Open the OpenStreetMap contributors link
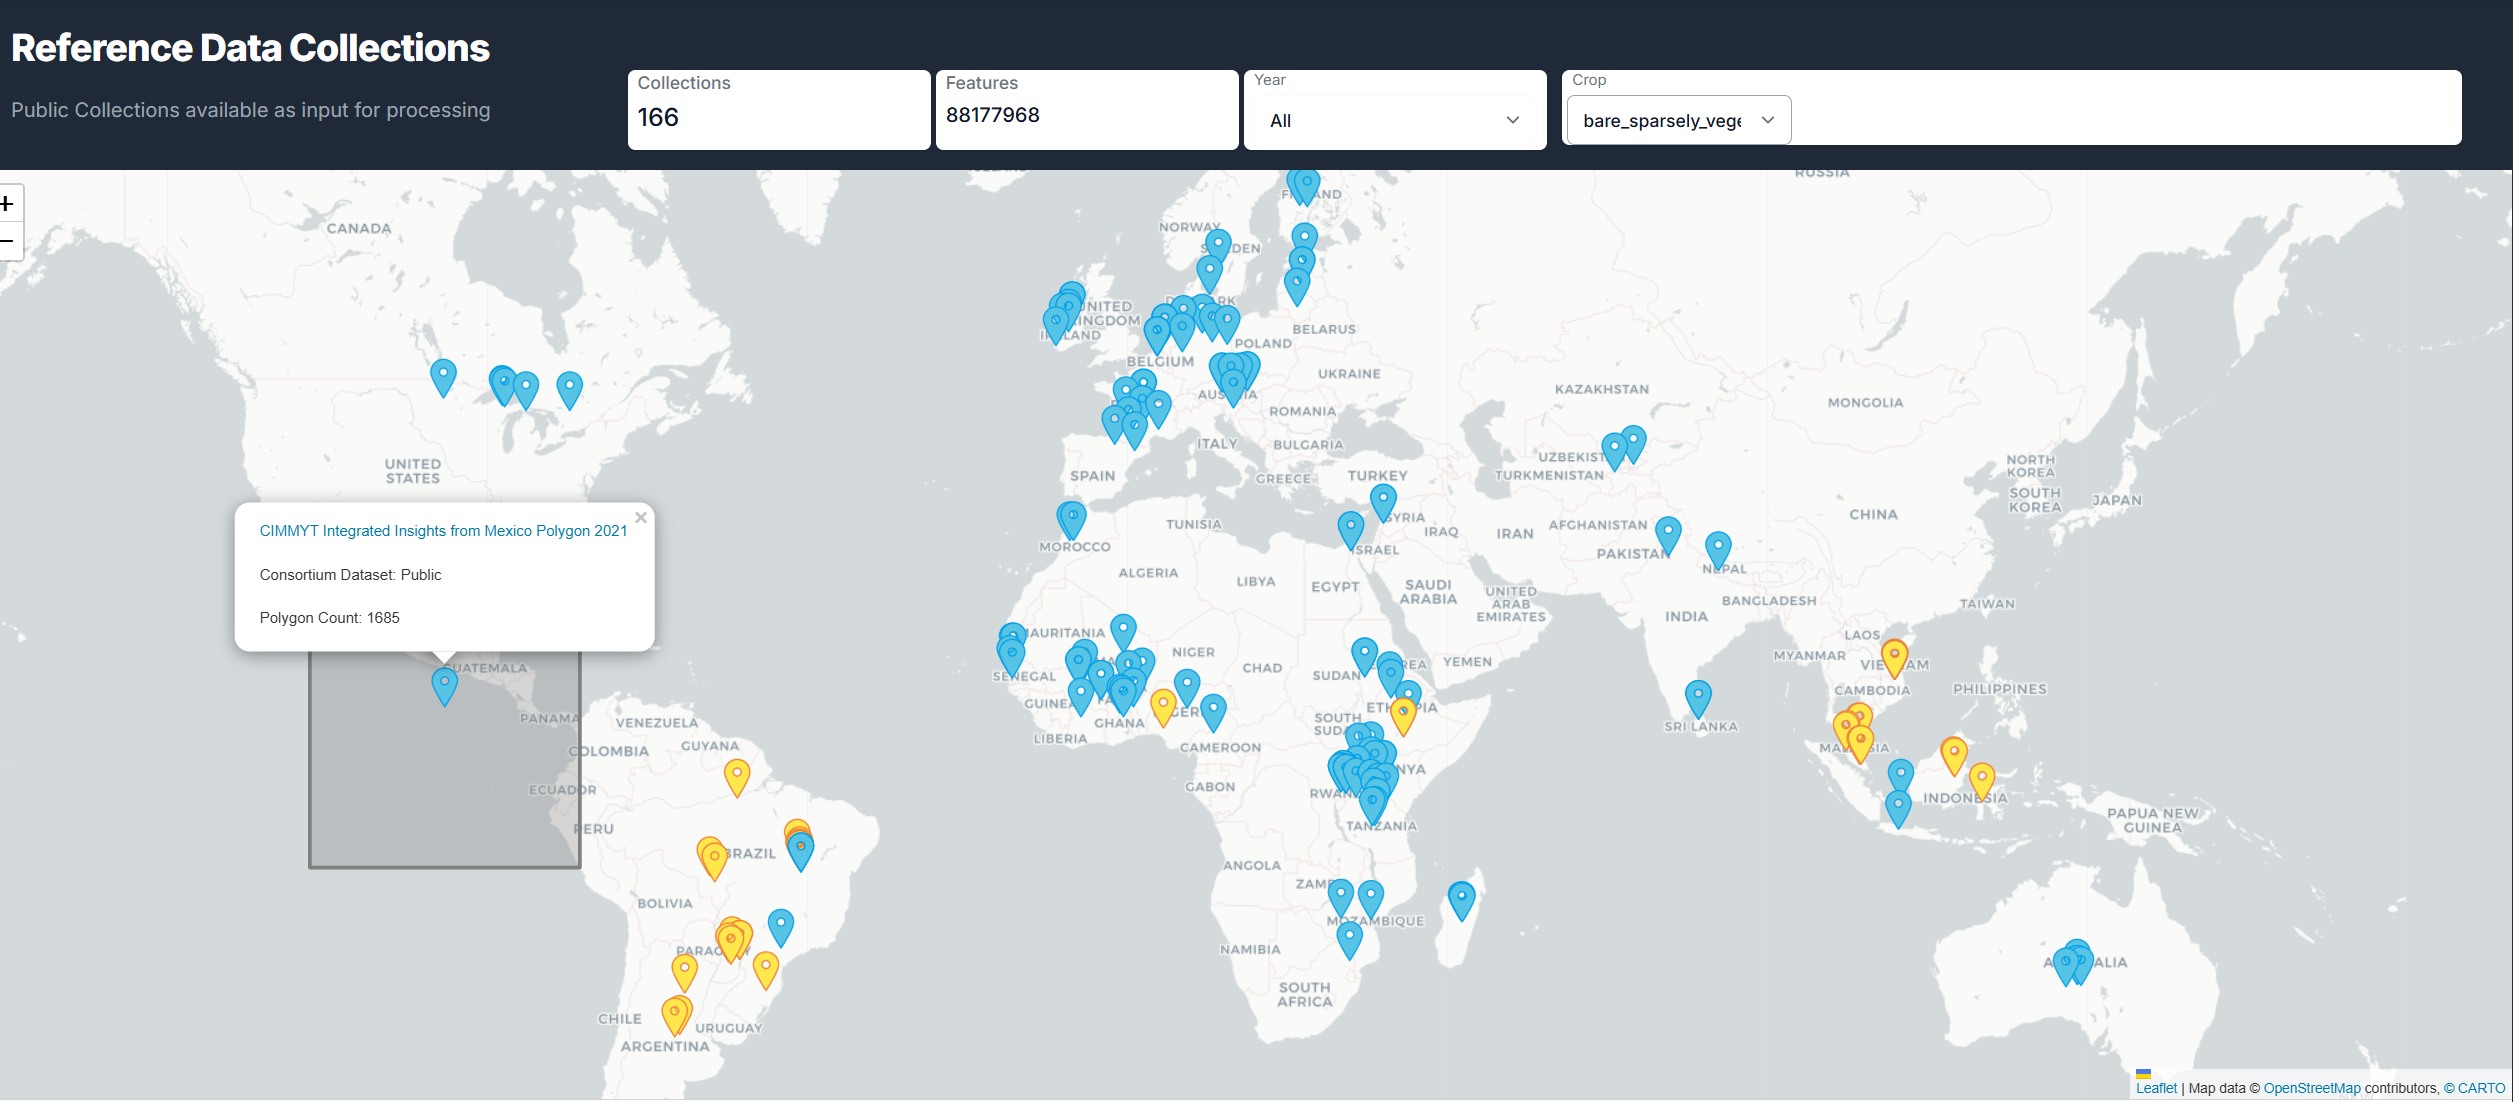Screen dimensions: 2513x1102 coord(2312,1088)
